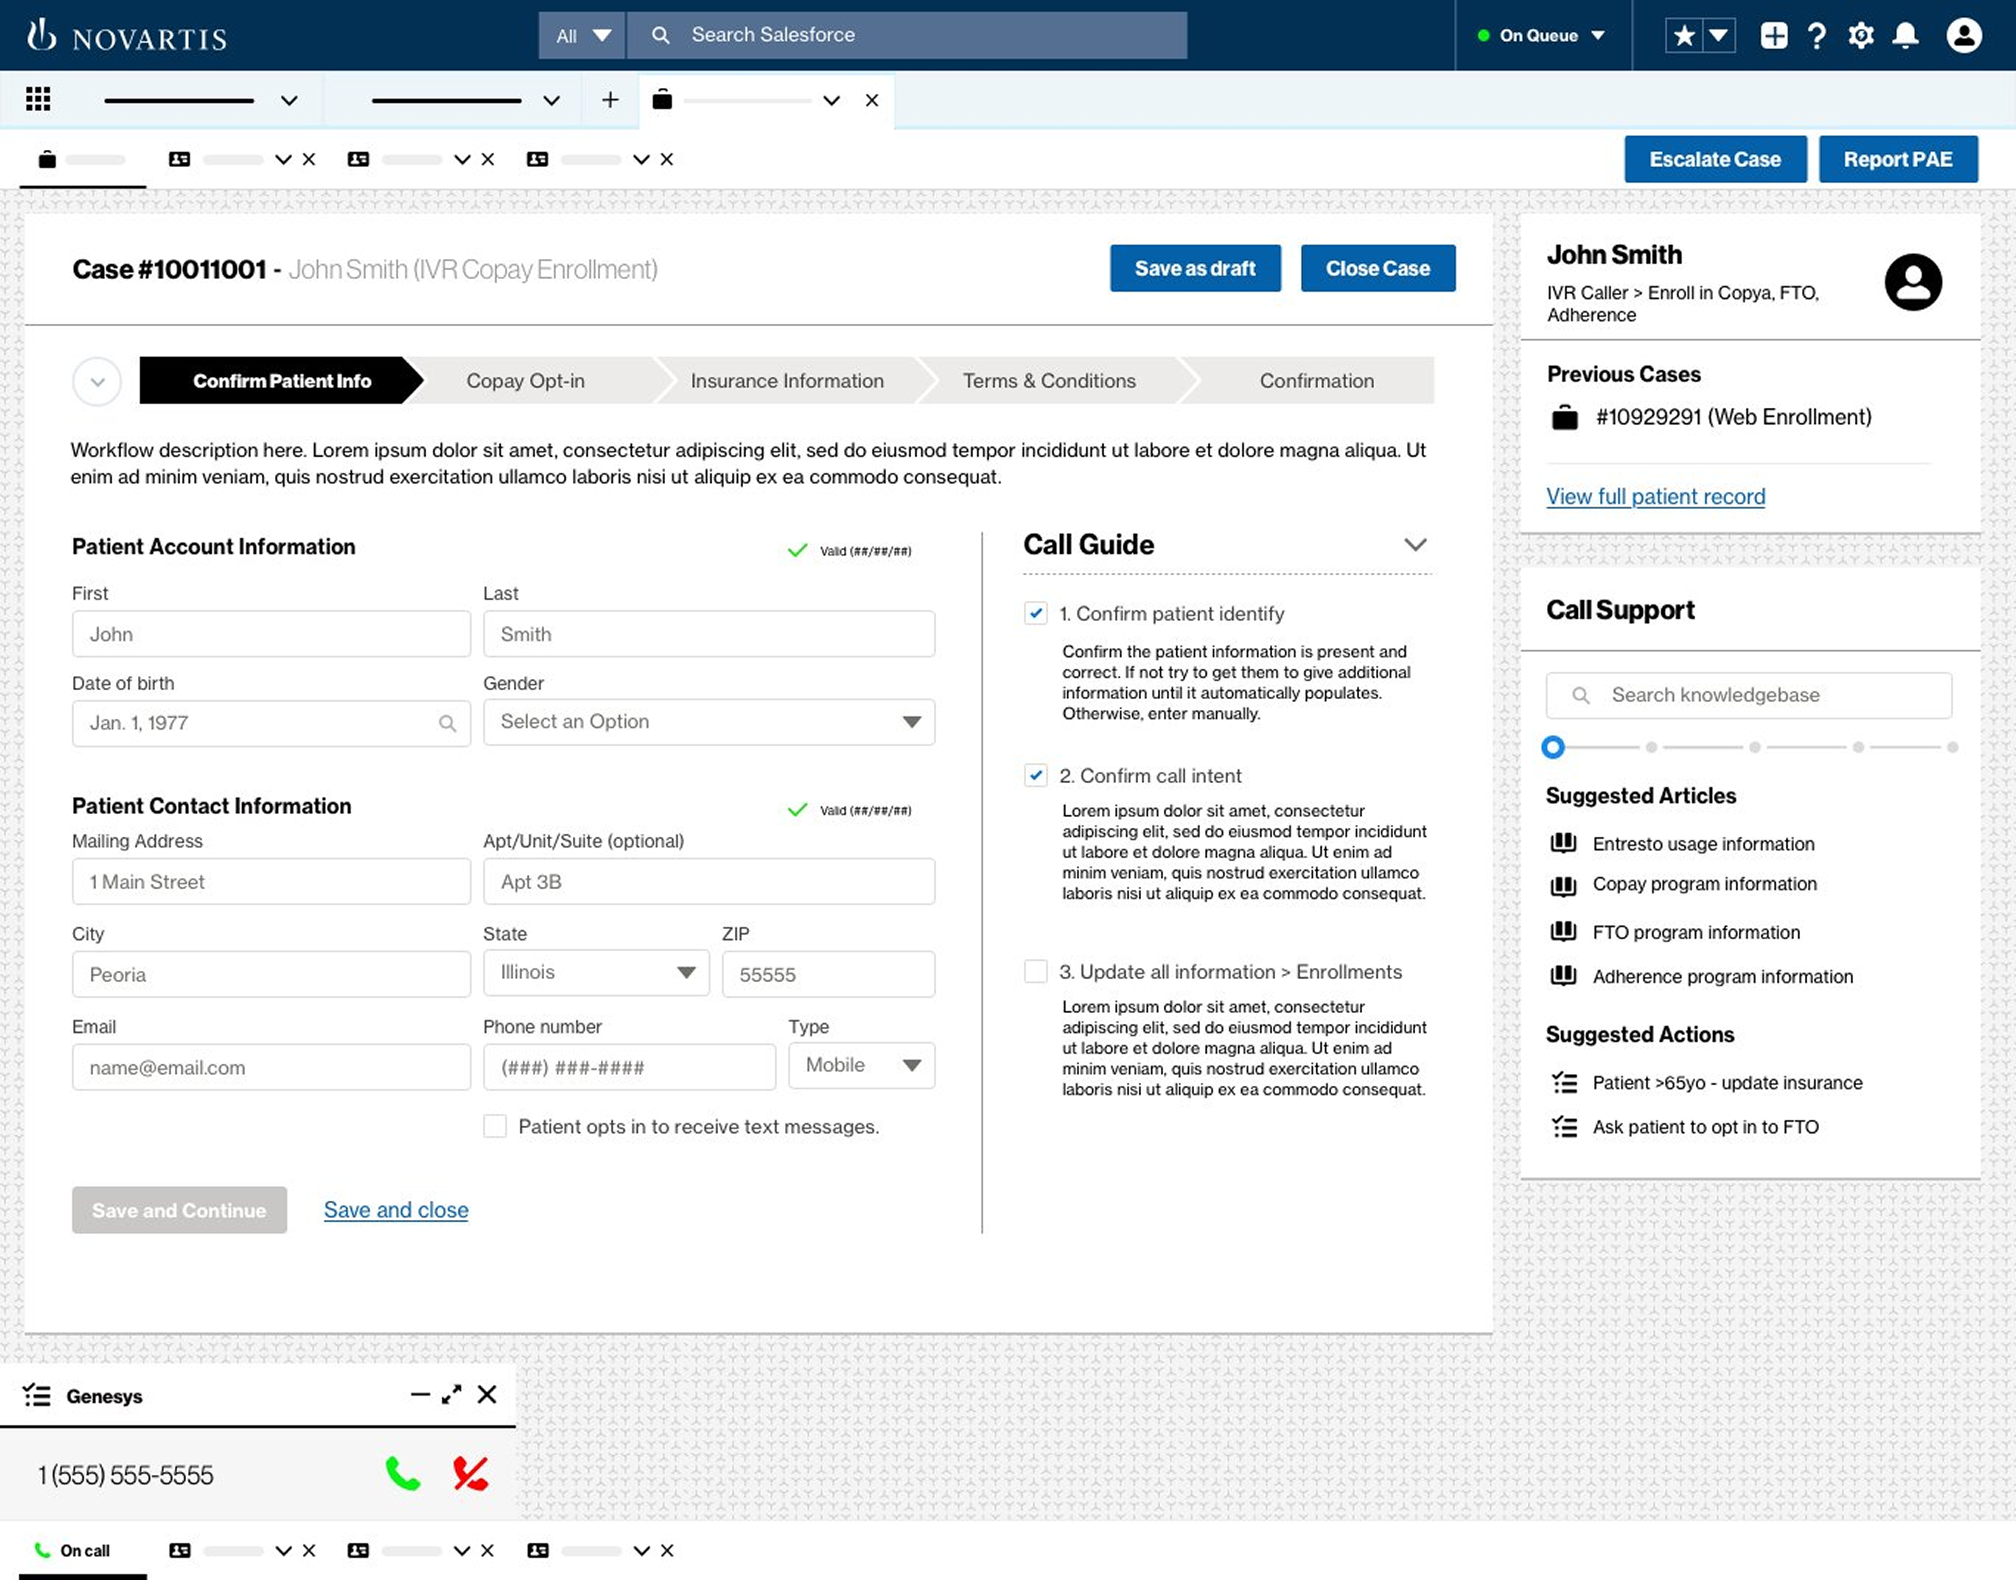This screenshot has height=1580, width=2016.
Task: End the call with the red phone icon
Action: pyautogui.click(x=470, y=1474)
